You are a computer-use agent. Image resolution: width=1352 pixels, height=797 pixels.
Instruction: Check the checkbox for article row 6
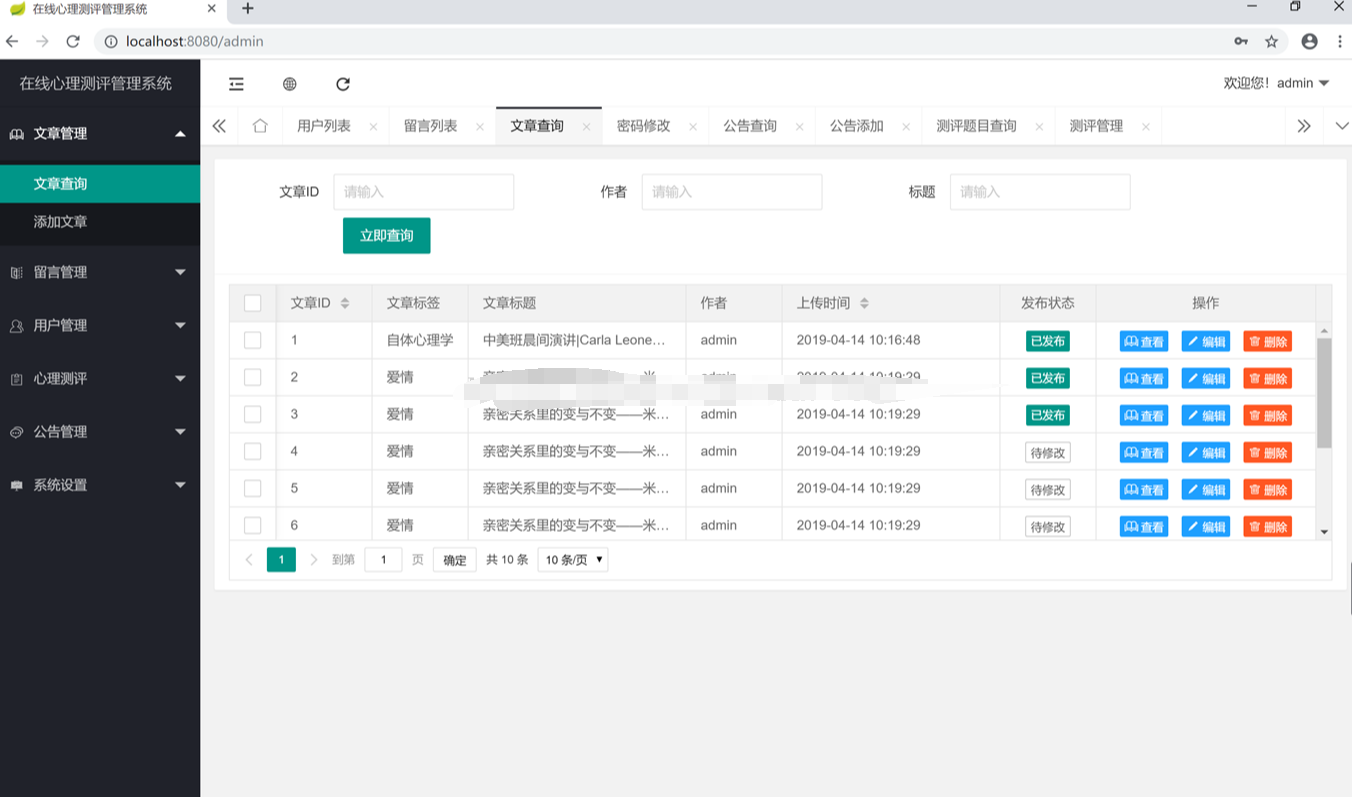pyautogui.click(x=253, y=525)
